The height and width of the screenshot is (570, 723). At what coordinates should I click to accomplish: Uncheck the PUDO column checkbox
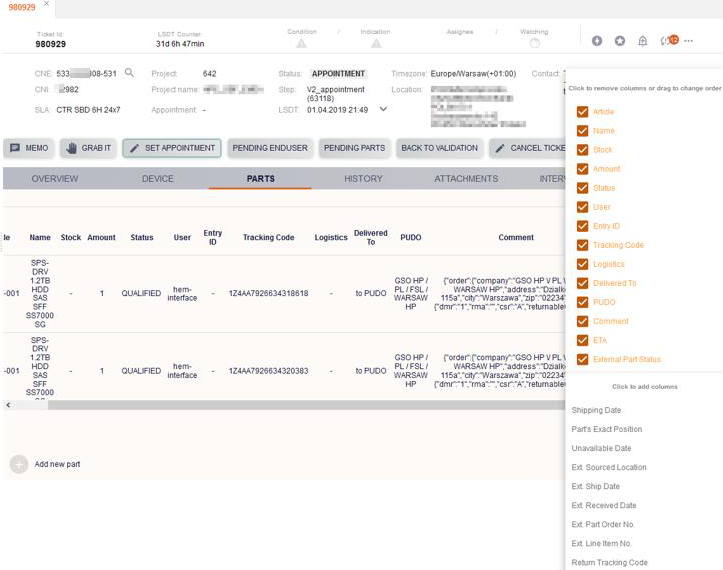coord(582,302)
